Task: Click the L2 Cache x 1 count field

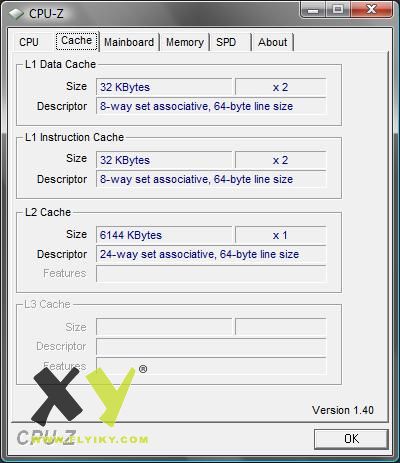Action: coord(280,235)
